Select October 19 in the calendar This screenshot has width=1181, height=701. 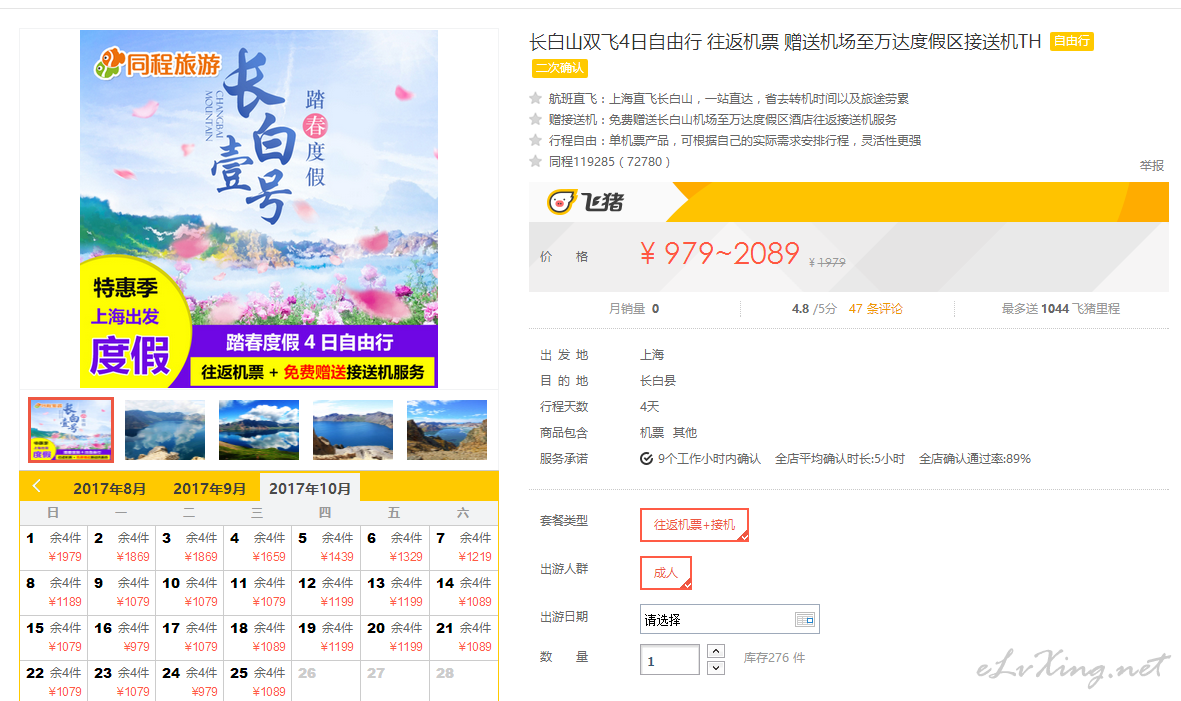click(x=326, y=638)
